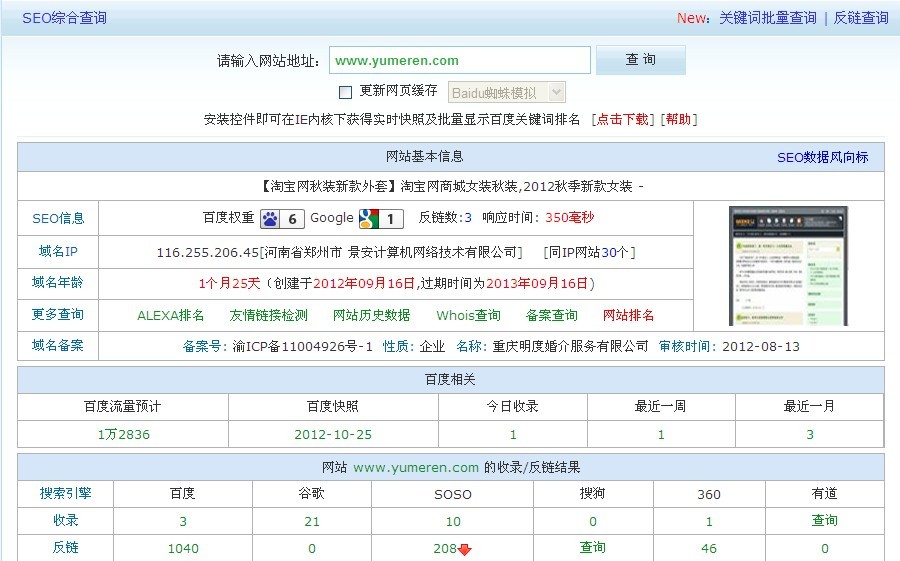The height and width of the screenshot is (561, 900).
Task: Click the 百度快照 date 2012-10-25
Action: (x=333, y=435)
